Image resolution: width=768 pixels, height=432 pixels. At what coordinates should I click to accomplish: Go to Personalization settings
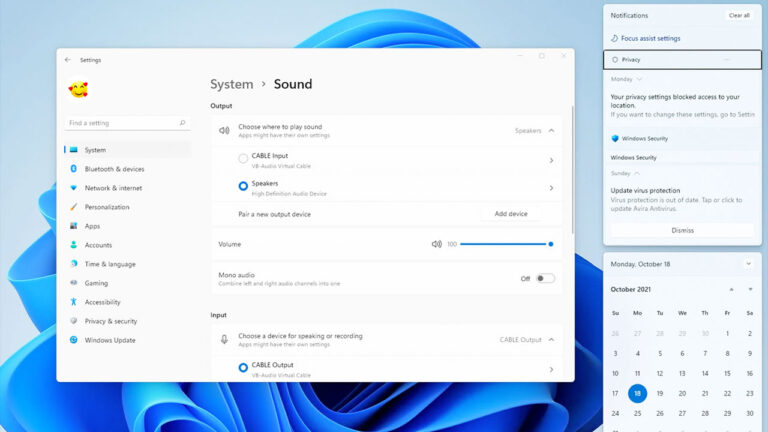pyautogui.click(x=127, y=207)
